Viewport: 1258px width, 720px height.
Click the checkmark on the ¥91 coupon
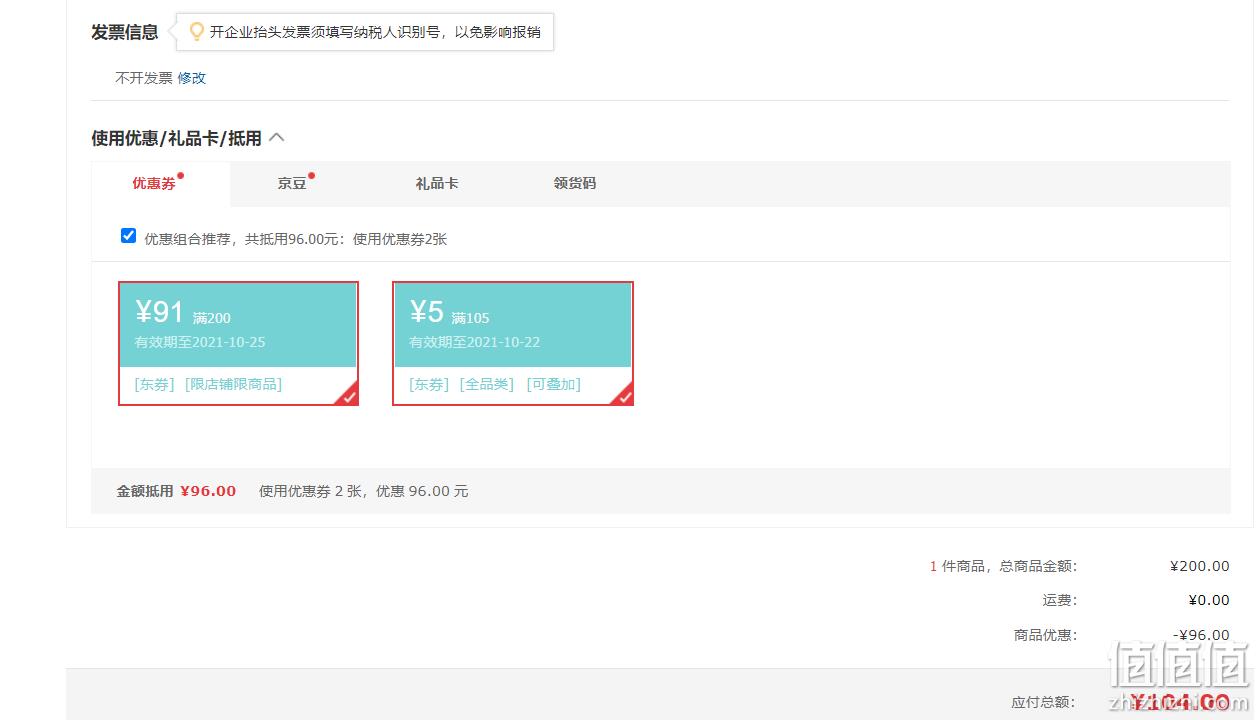347,395
